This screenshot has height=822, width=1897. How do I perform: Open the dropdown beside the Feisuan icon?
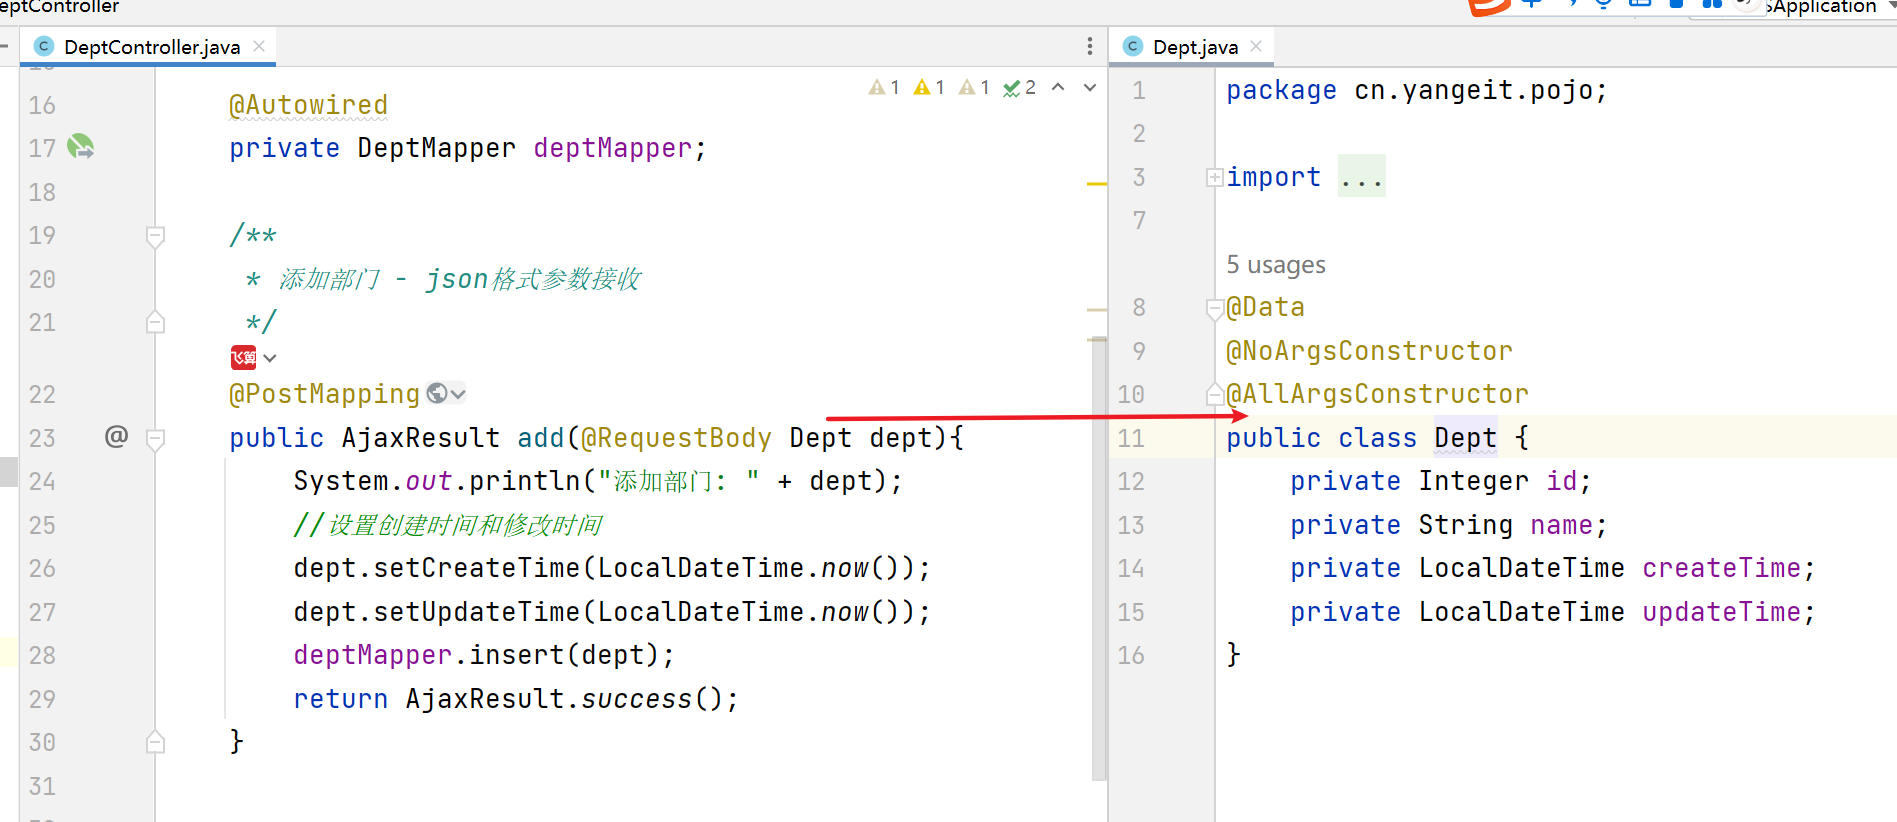click(x=270, y=358)
